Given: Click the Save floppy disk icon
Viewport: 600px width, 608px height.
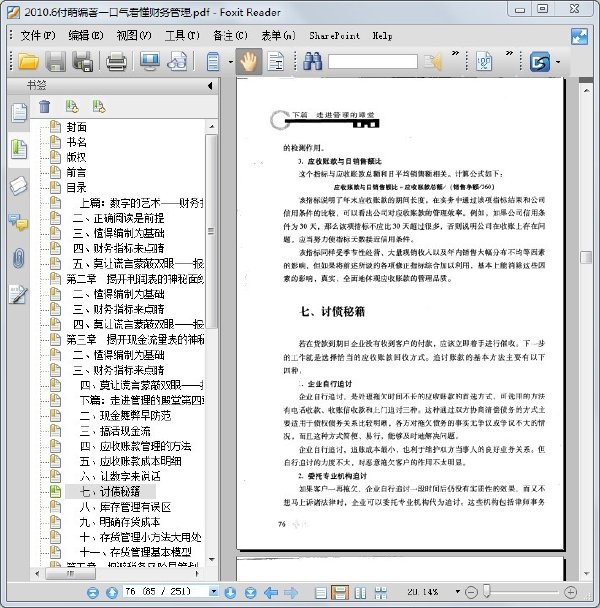Looking at the screenshot, I should 55,61.
